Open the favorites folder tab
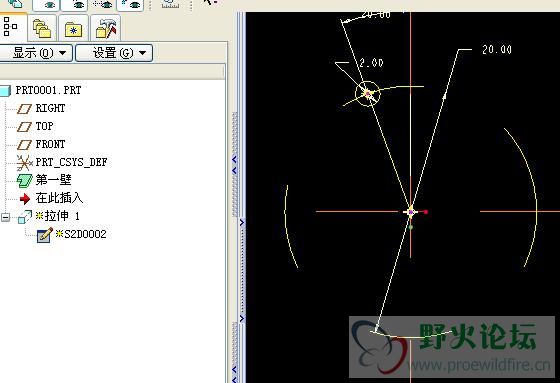This screenshot has height=383, width=560. click(x=73, y=28)
